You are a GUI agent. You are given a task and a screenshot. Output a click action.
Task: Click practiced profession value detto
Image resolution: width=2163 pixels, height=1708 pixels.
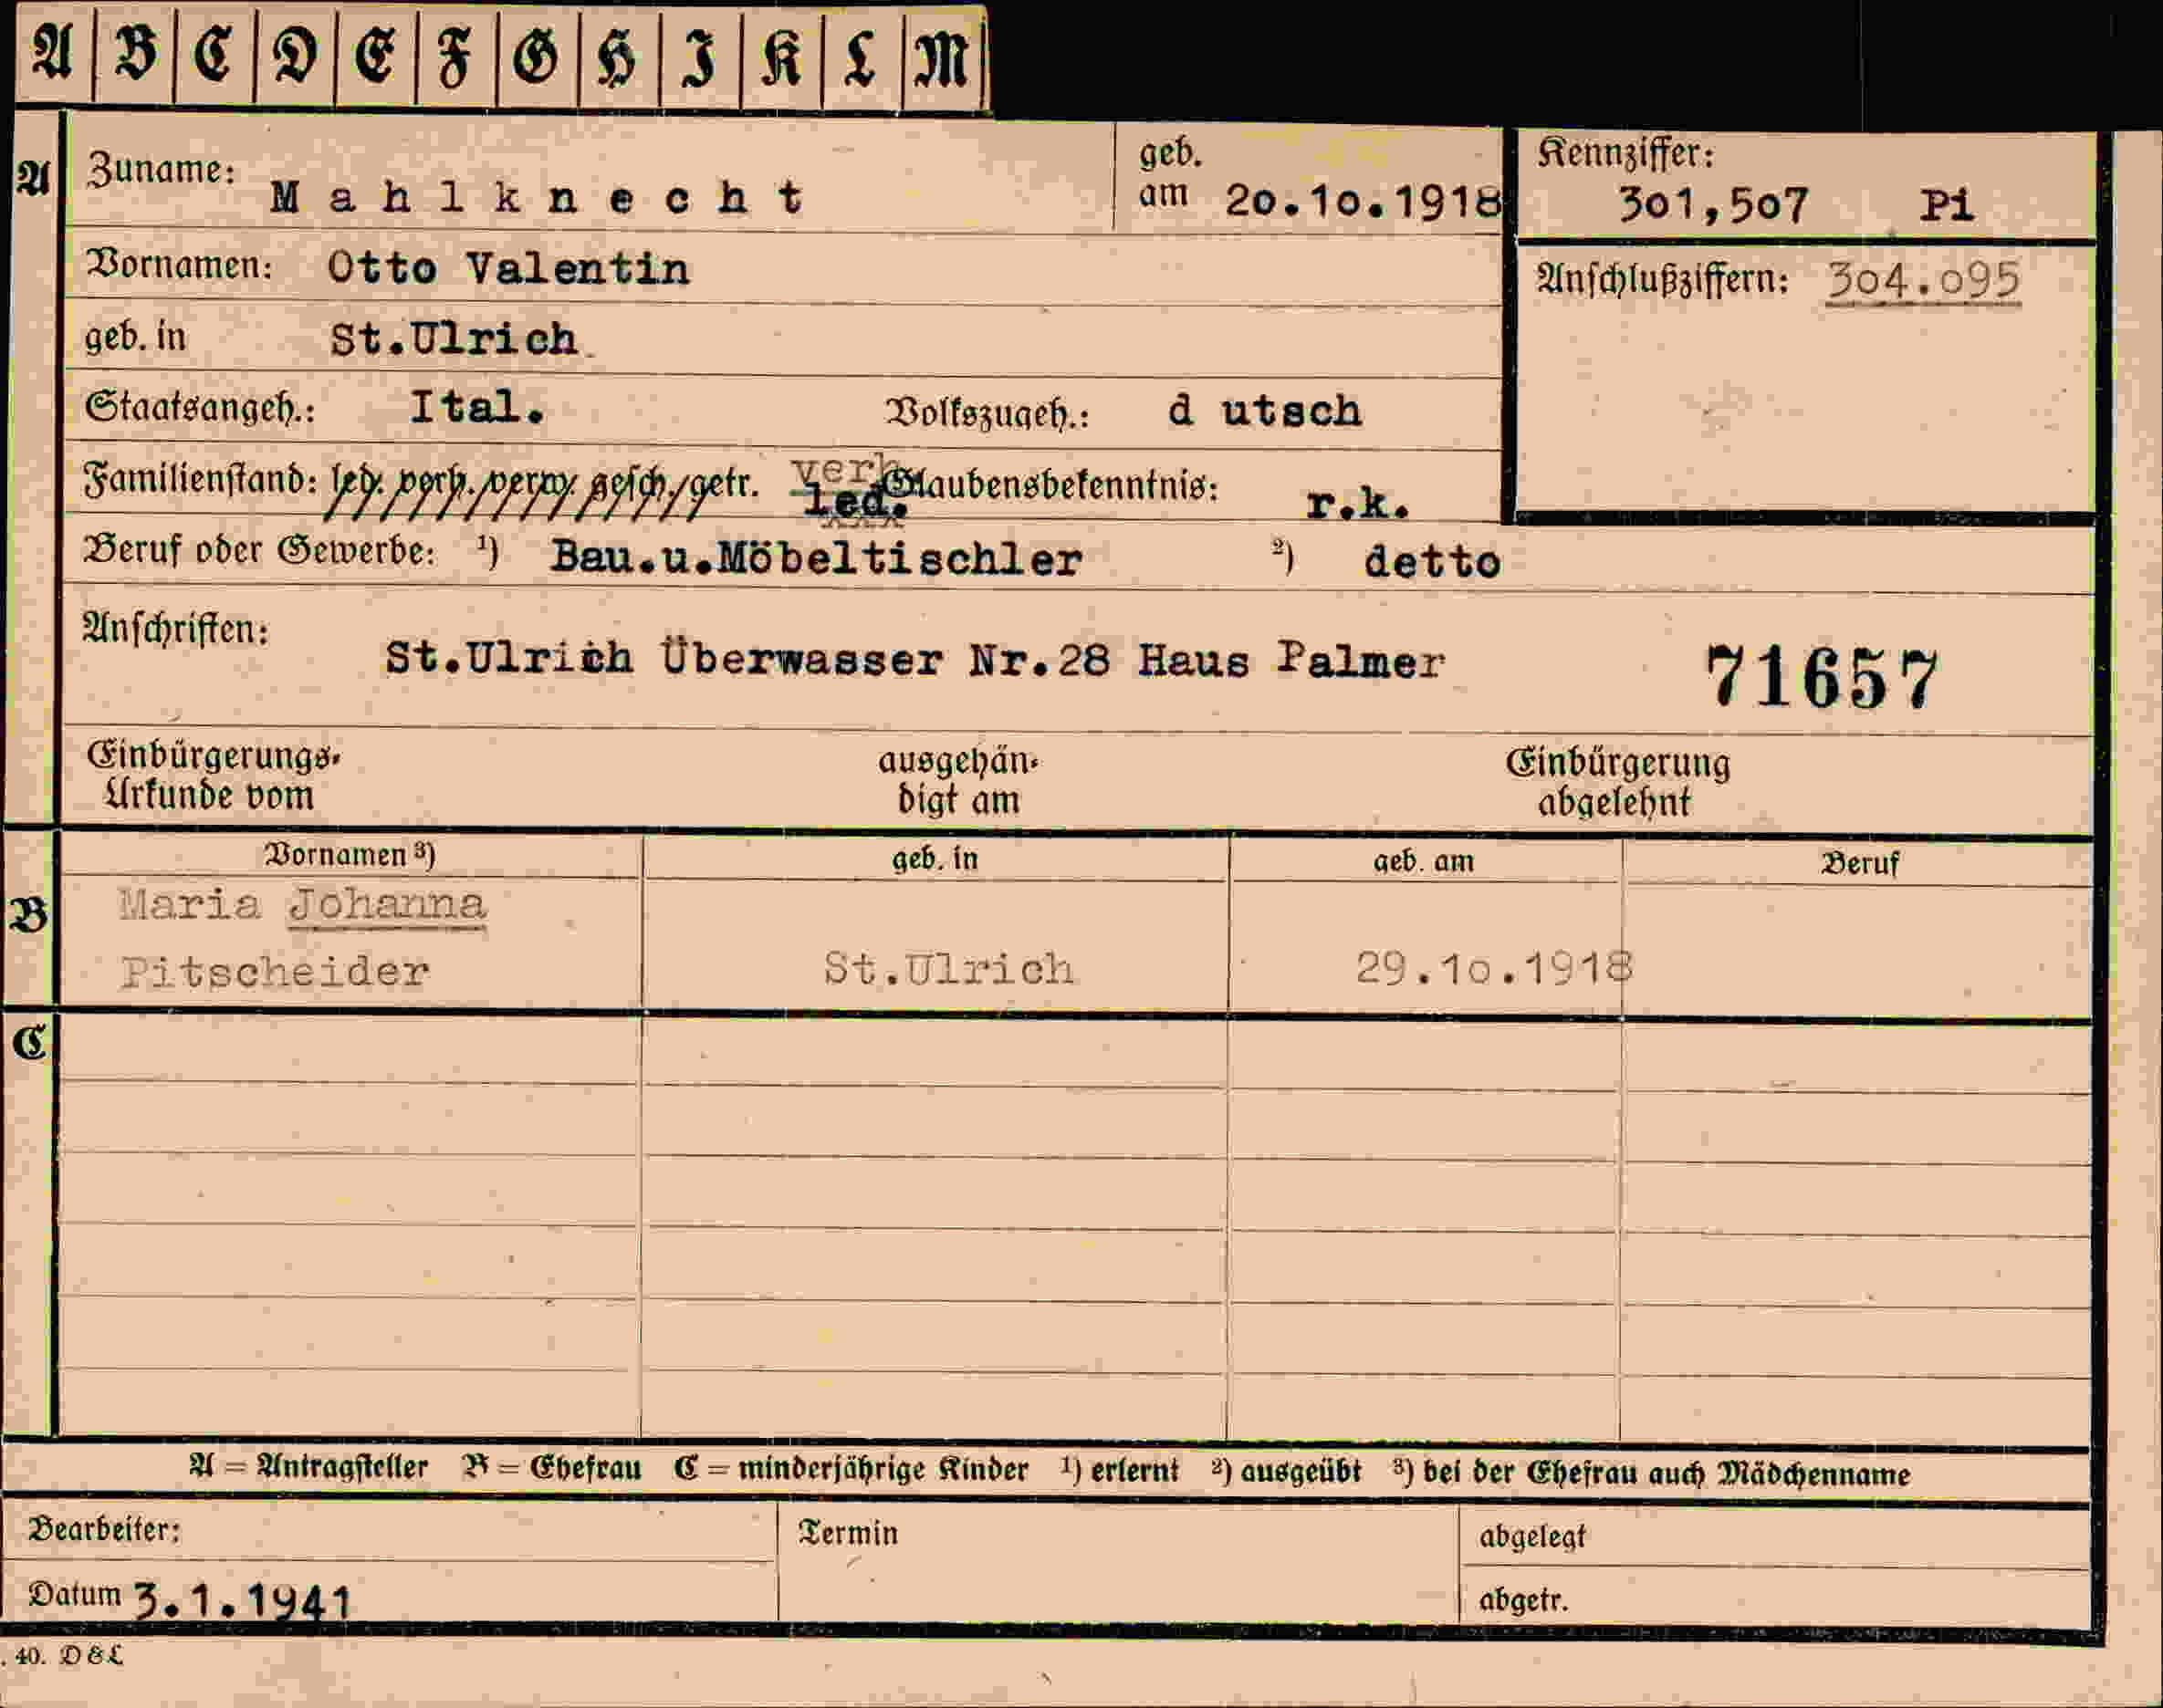pyautogui.click(x=1431, y=561)
